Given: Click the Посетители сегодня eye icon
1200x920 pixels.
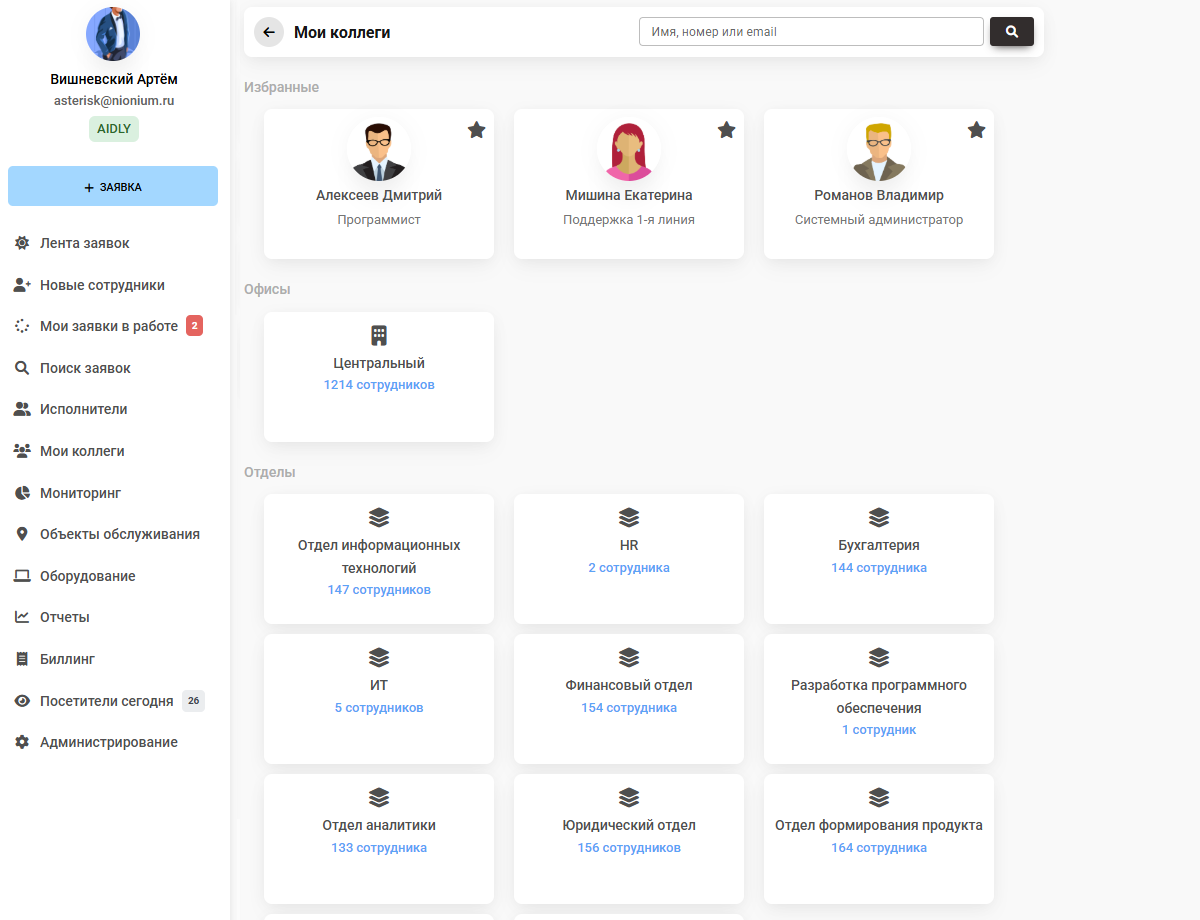Looking at the screenshot, I should coord(22,701).
